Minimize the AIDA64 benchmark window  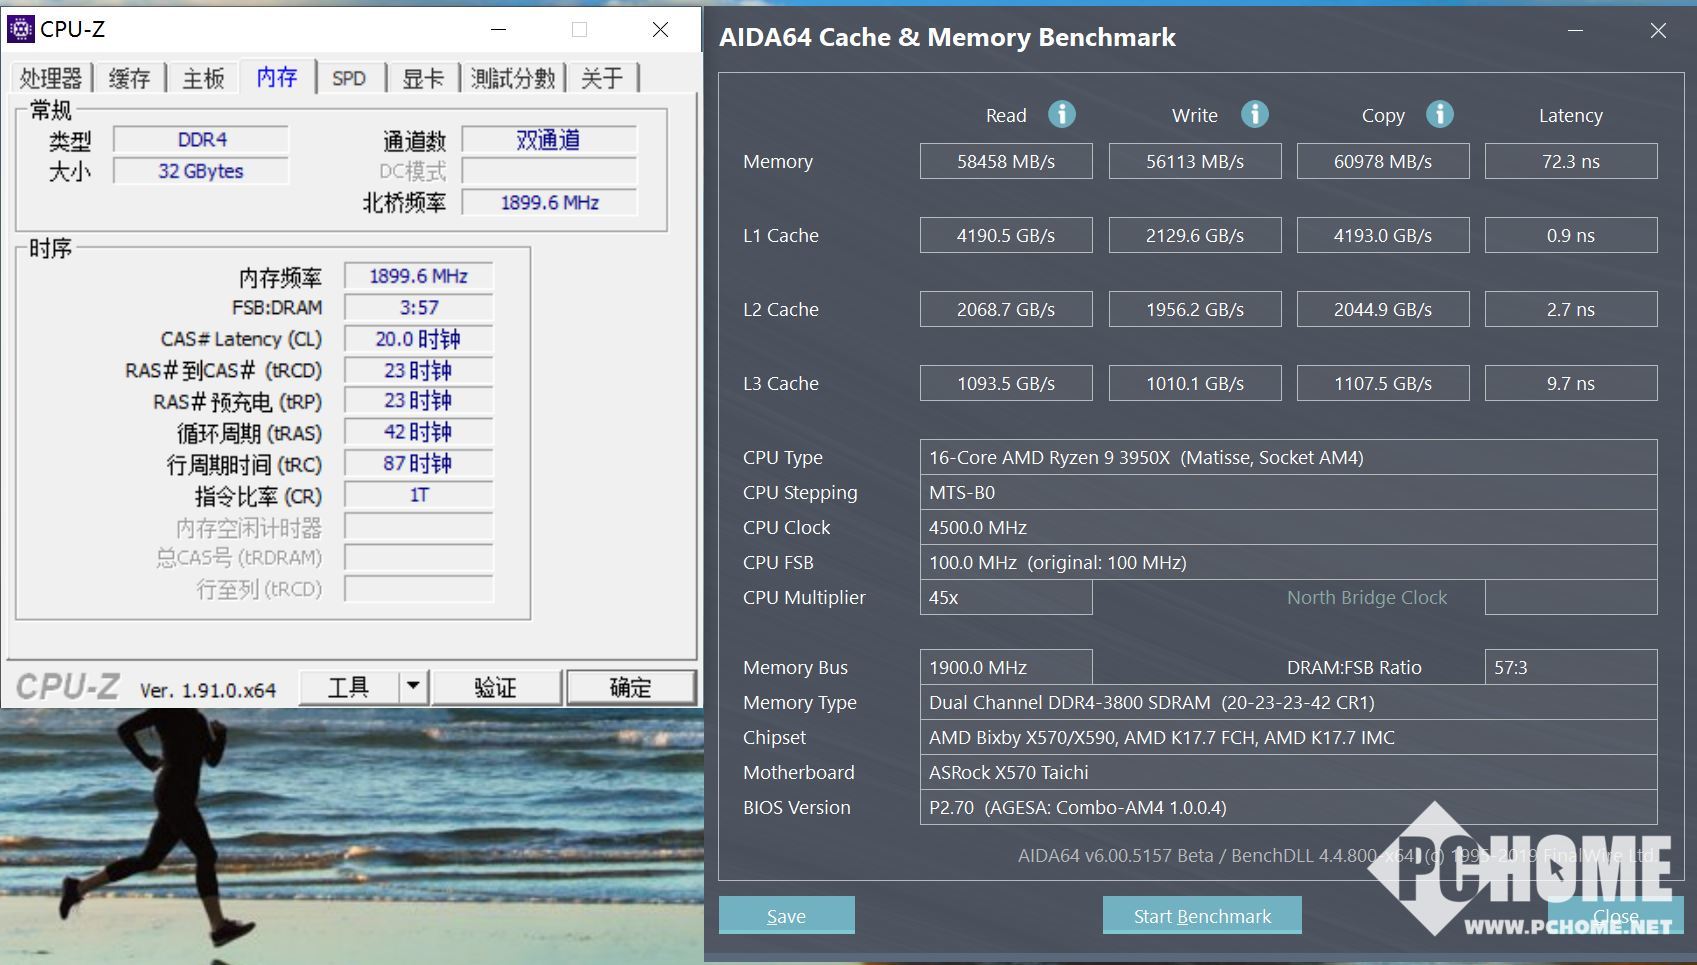[1575, 31]
